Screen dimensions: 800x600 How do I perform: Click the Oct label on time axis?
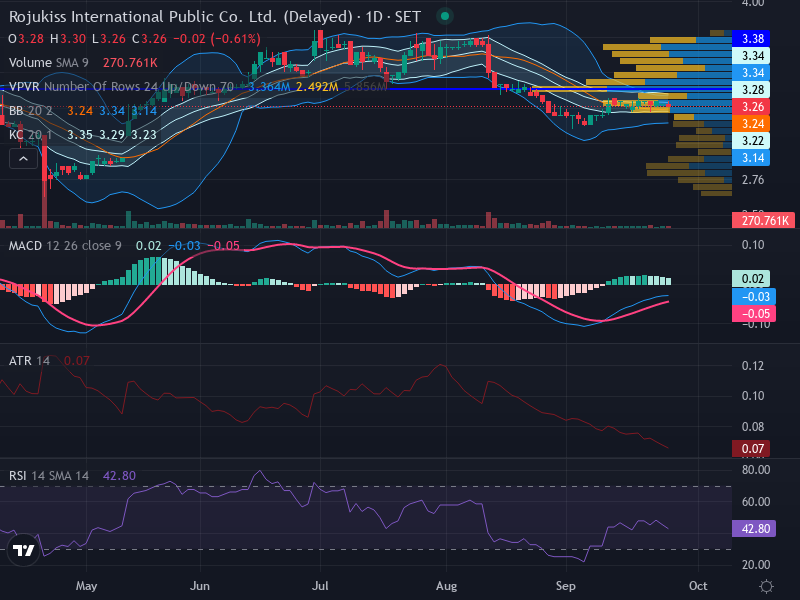coord(698,586)
